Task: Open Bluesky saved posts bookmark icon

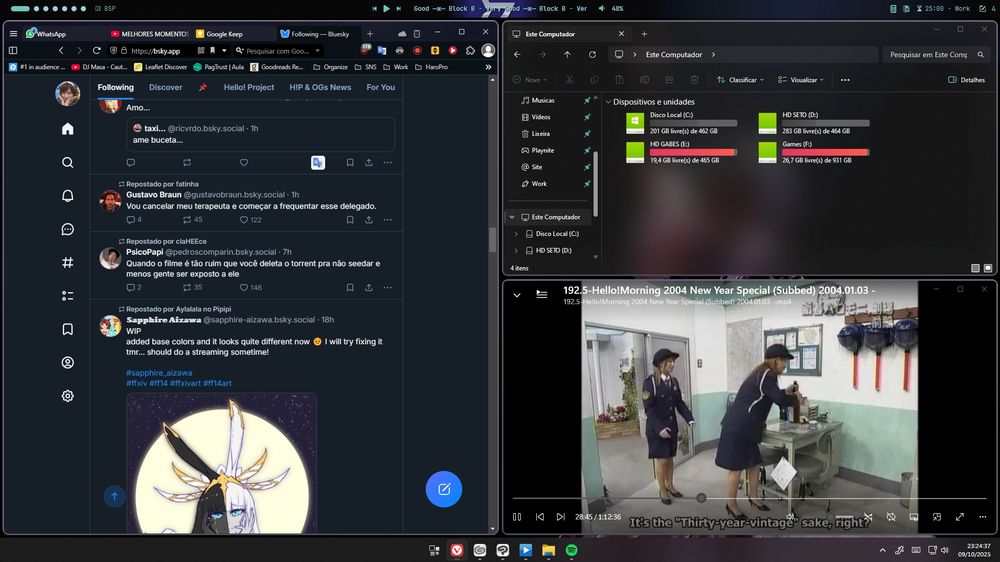Action: coord(68,329)
